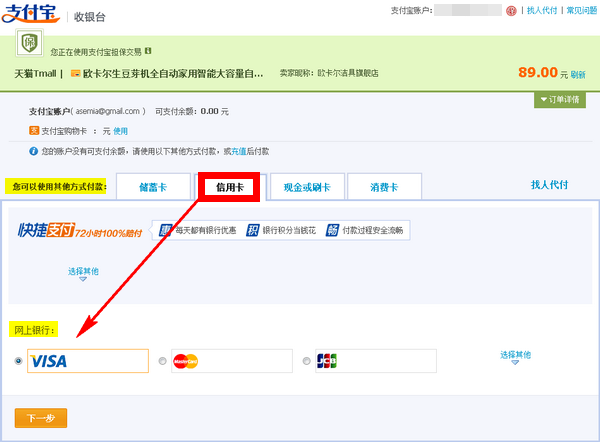Click the 付款过程安全流畅 text

click(x=373, y=230)
